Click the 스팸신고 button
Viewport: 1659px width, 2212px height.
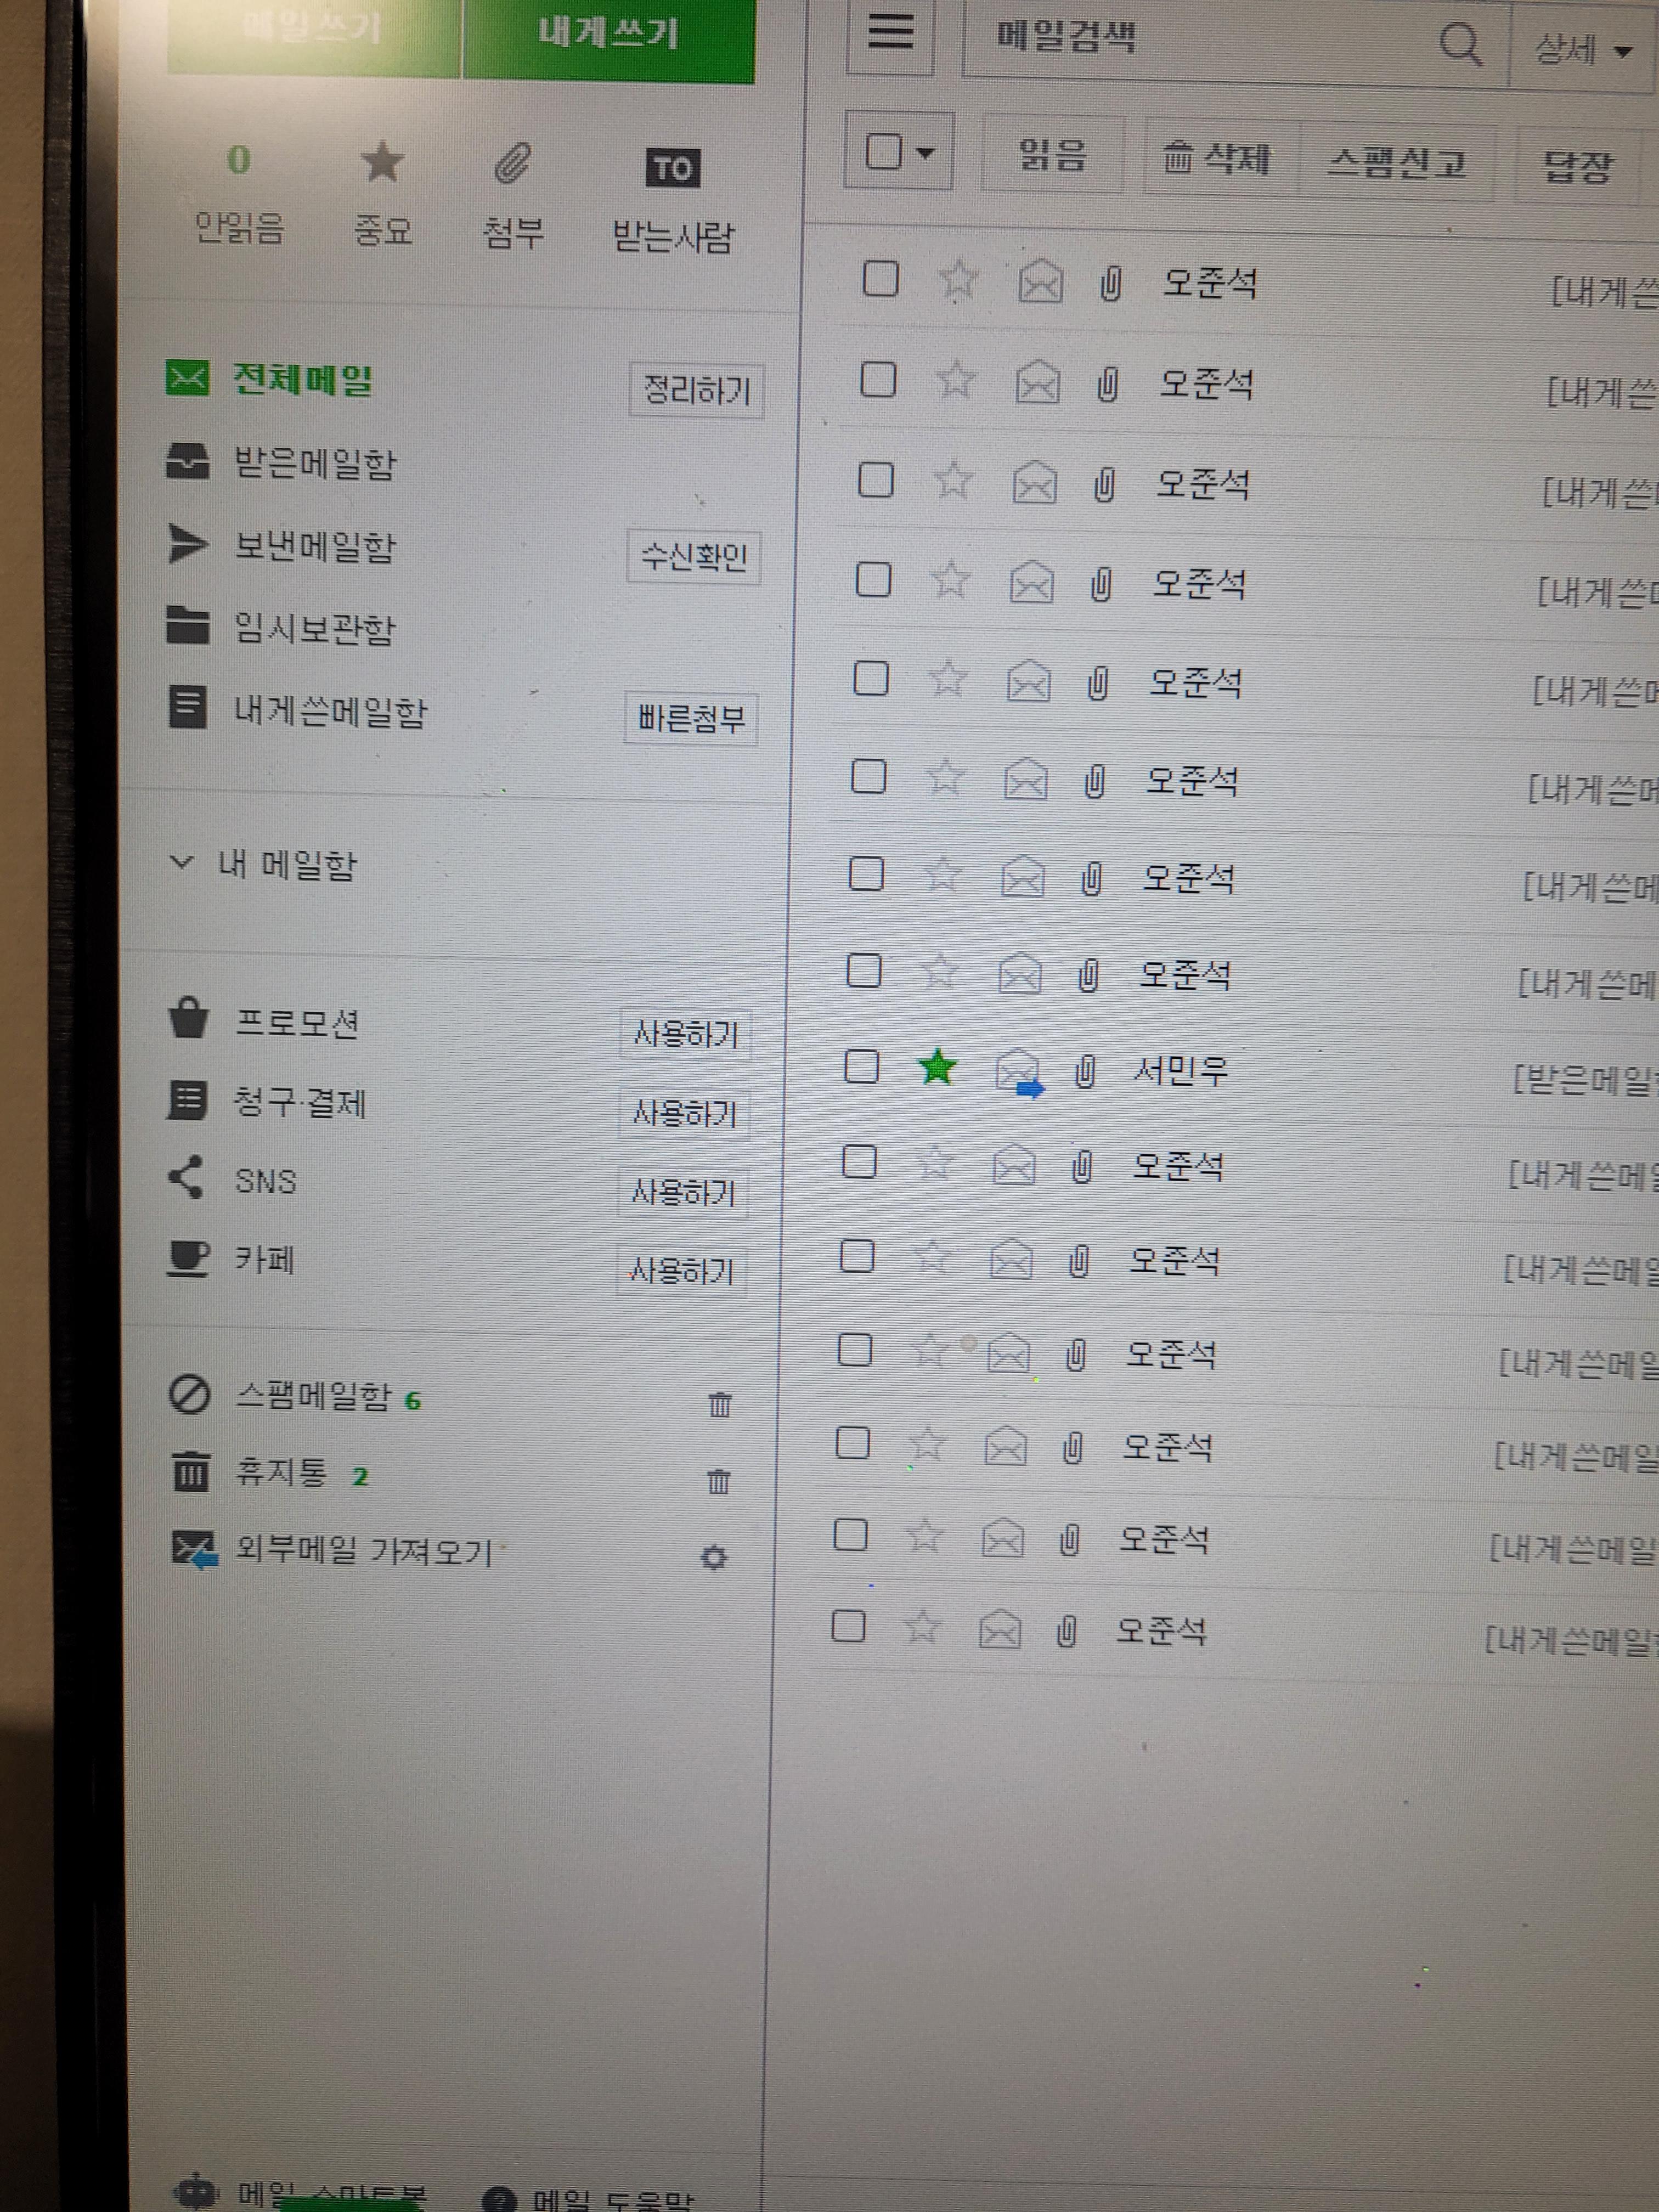tap(1396, 162)
